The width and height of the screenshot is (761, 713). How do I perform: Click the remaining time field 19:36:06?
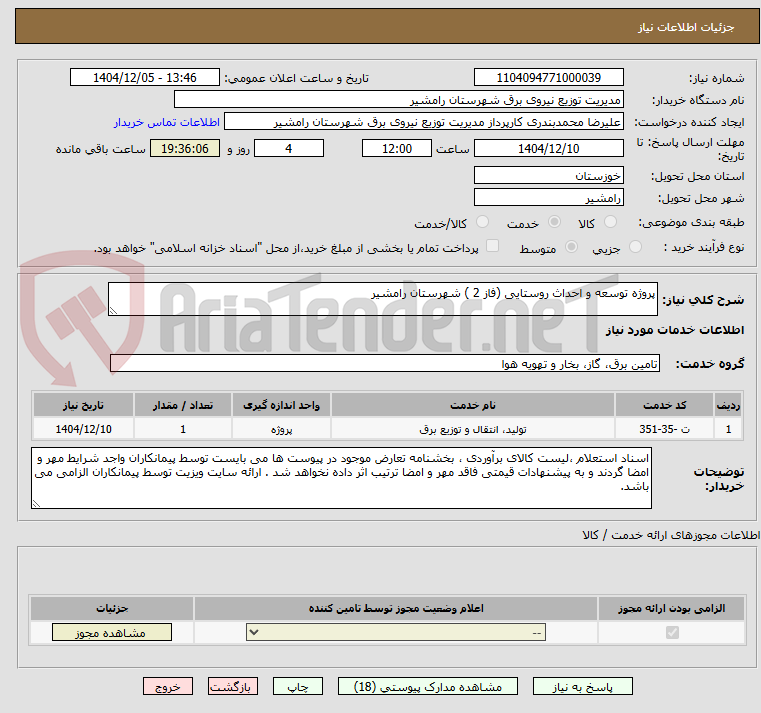tap(185, 149)
